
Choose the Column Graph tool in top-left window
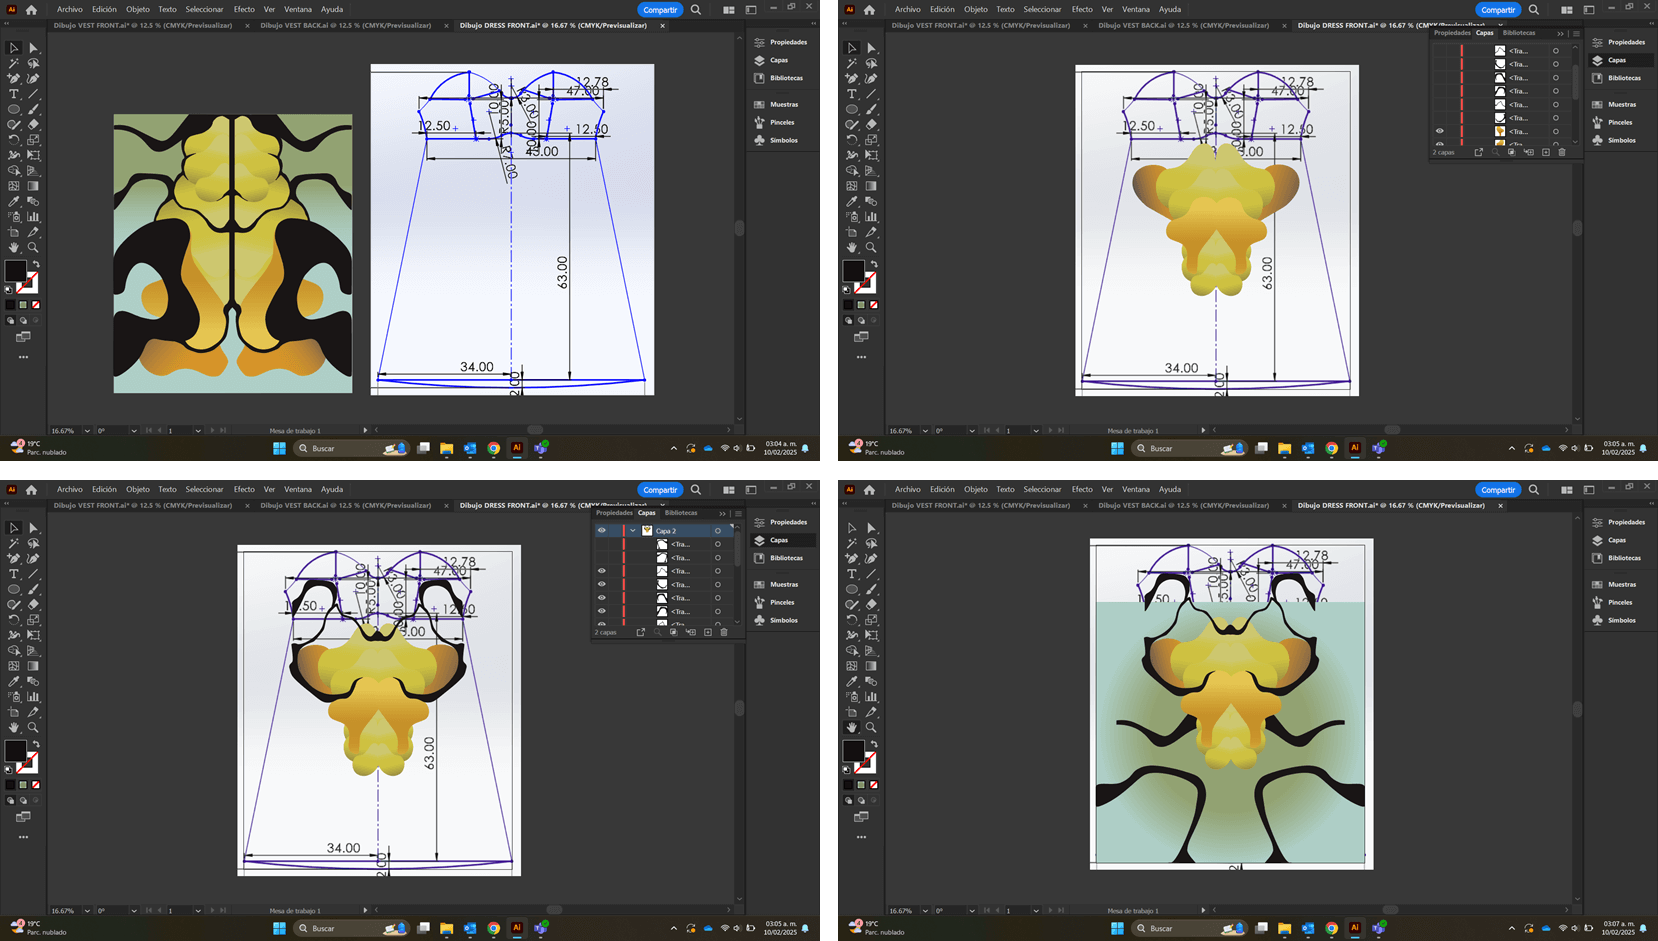click(x=33, y=216)
